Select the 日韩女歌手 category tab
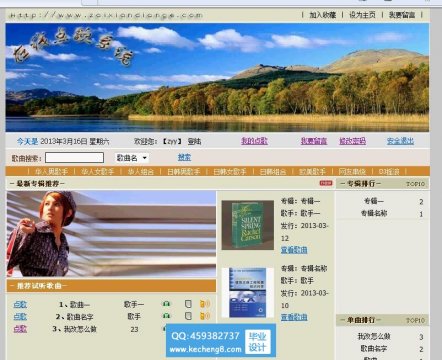The width and height of the screenshot is (442, 360). coord(230,172)
